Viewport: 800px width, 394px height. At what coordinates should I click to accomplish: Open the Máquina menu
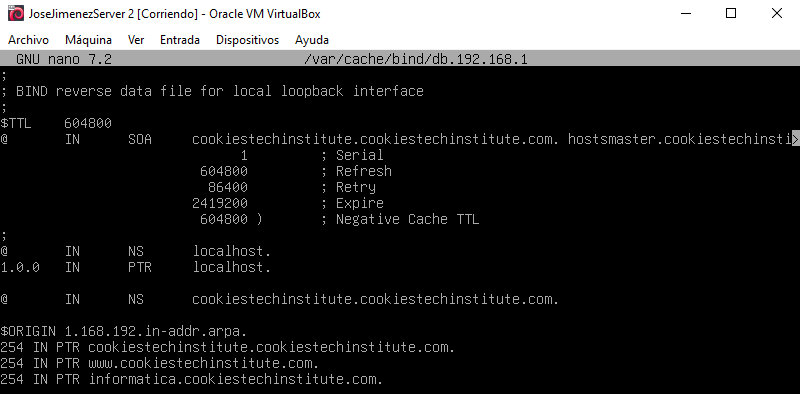point(88,40)
